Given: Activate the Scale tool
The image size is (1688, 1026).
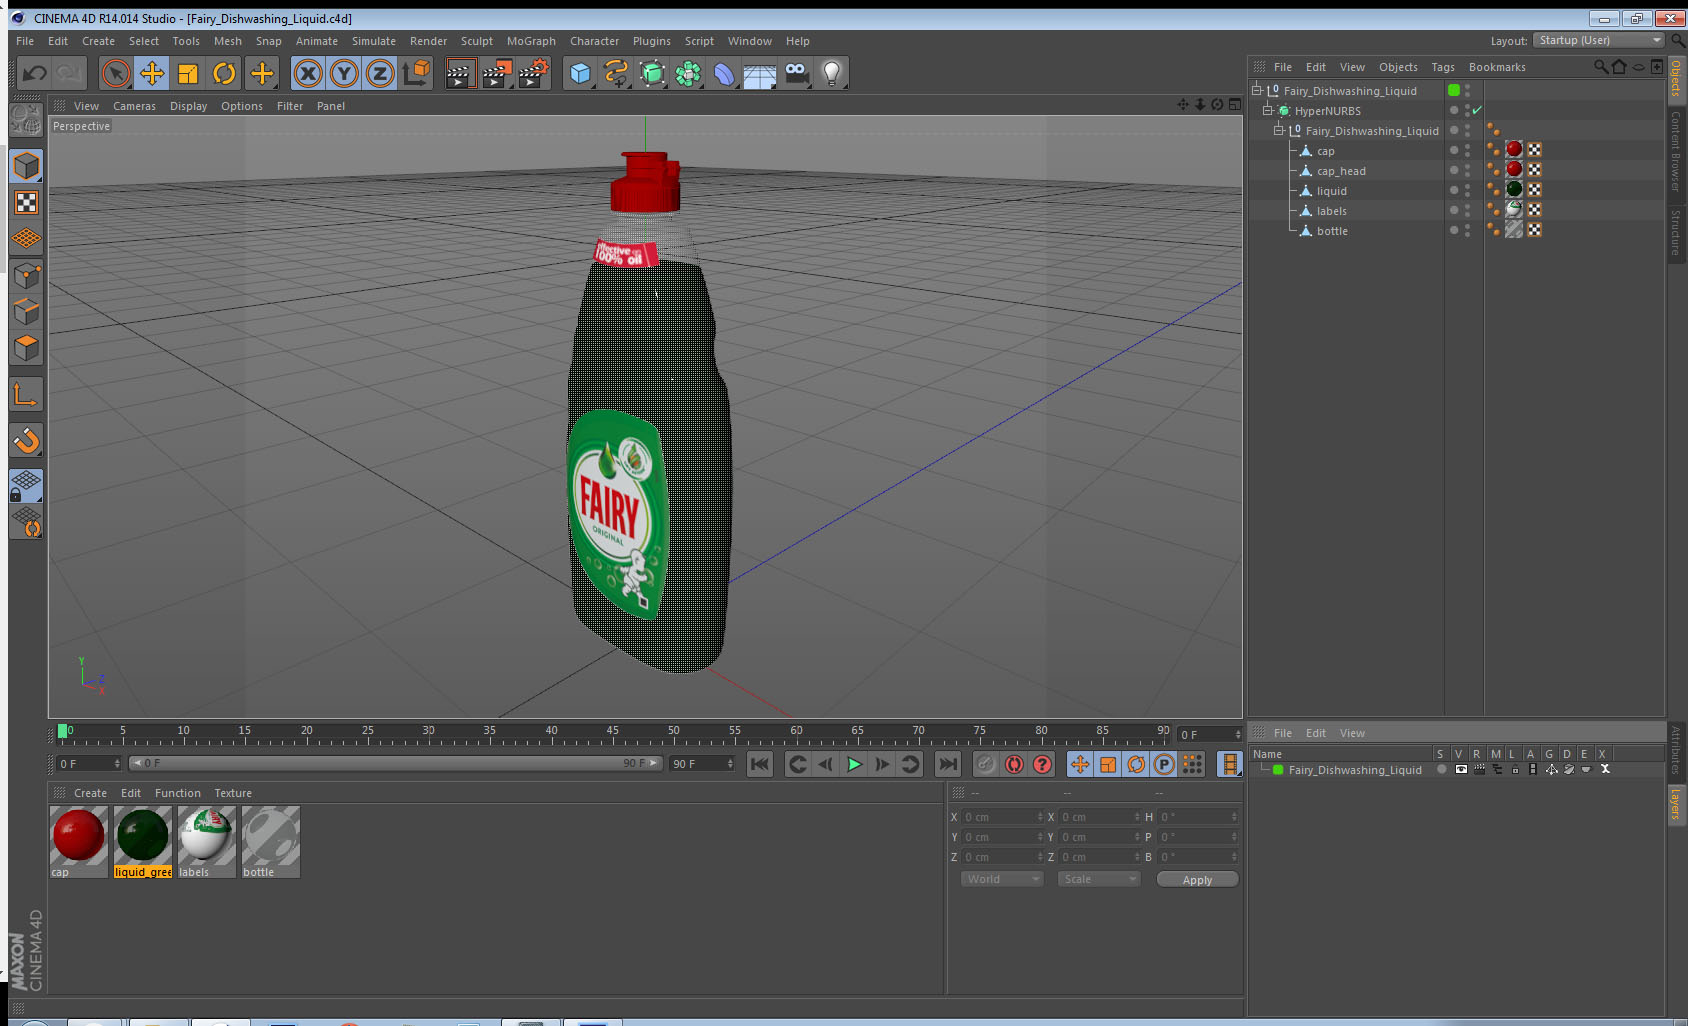Looking at the screenshot, I should [x=188, y=73].
